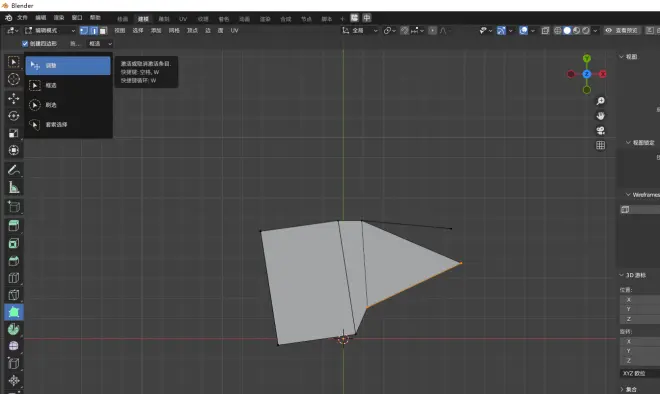Select the Spin tool
Viewport: 660px width, 394px height.
coord(13,329)
